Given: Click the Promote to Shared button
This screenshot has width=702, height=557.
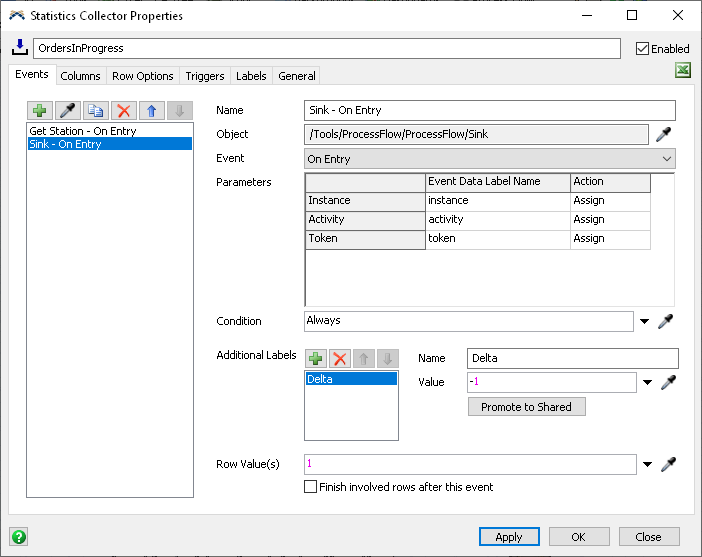Looking at the screenshot, I should [526, 407].
